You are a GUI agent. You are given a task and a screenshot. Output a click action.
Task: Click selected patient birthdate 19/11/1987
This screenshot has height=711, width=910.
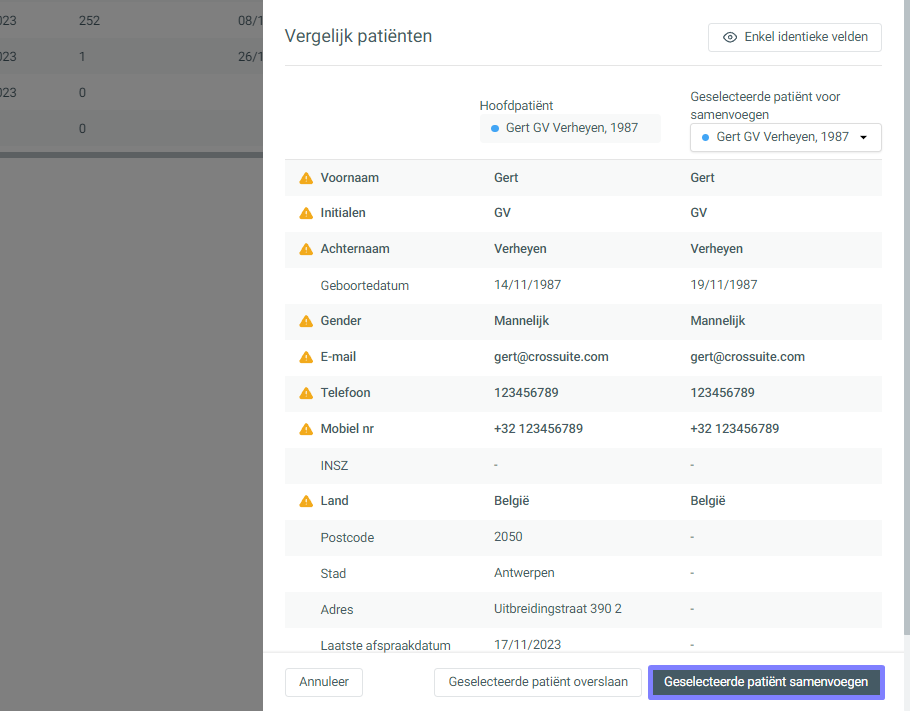[724, 284]
